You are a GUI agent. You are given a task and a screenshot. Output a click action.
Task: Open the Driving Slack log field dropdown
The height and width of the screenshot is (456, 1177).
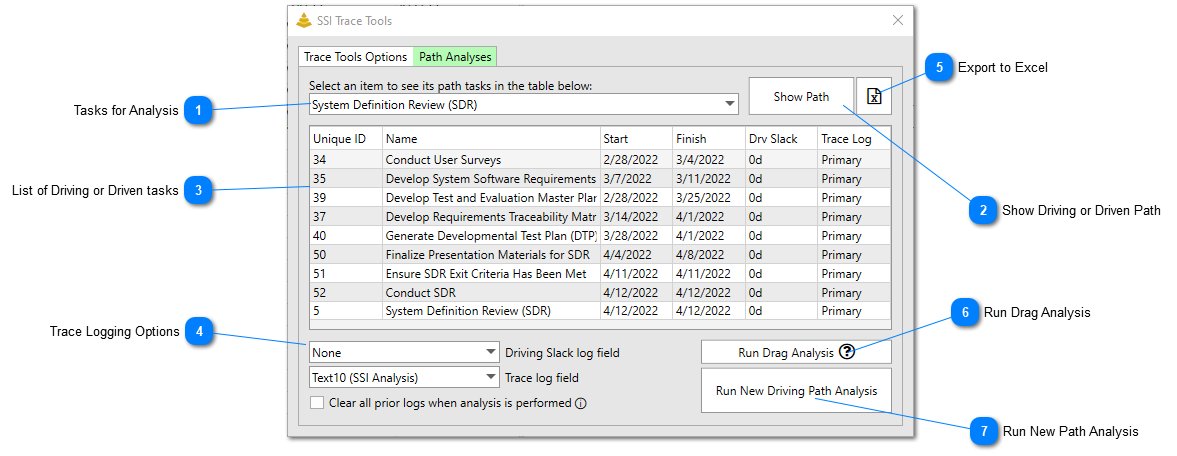pos(404,352)
